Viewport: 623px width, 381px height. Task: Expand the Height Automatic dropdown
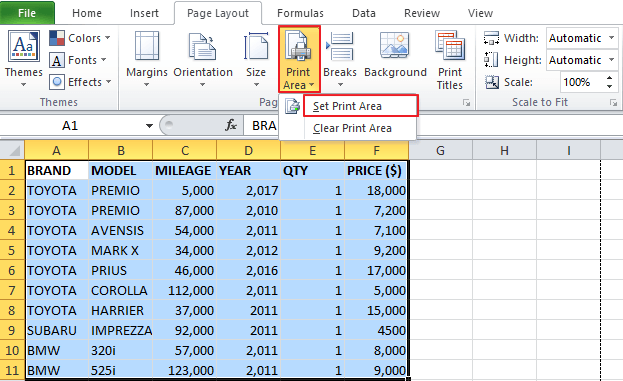pos(611,60)
